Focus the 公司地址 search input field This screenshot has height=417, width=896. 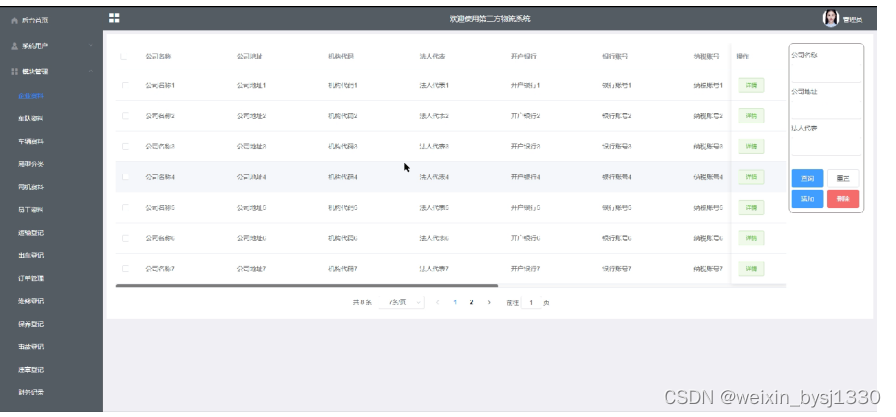[x=826, y=110]
